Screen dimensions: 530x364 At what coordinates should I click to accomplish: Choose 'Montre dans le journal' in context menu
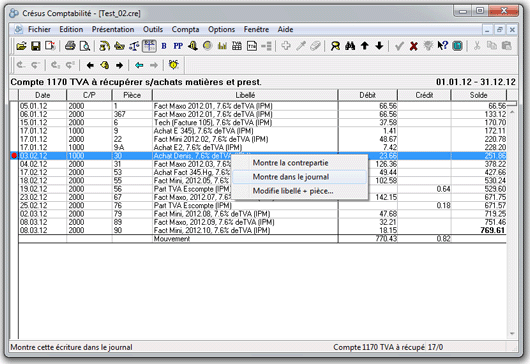(299, 177)
